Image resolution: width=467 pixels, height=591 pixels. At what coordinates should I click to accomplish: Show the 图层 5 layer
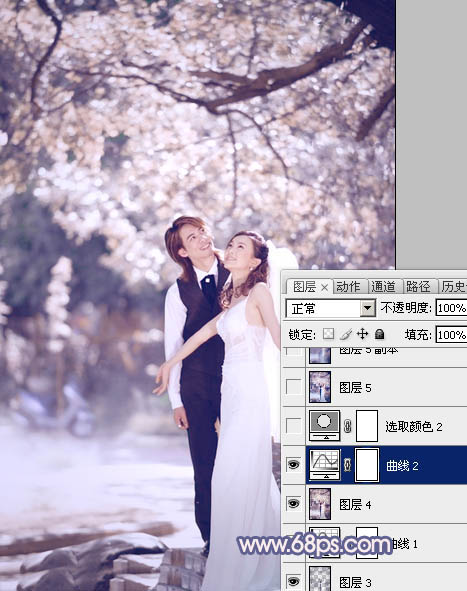point(293,387)
